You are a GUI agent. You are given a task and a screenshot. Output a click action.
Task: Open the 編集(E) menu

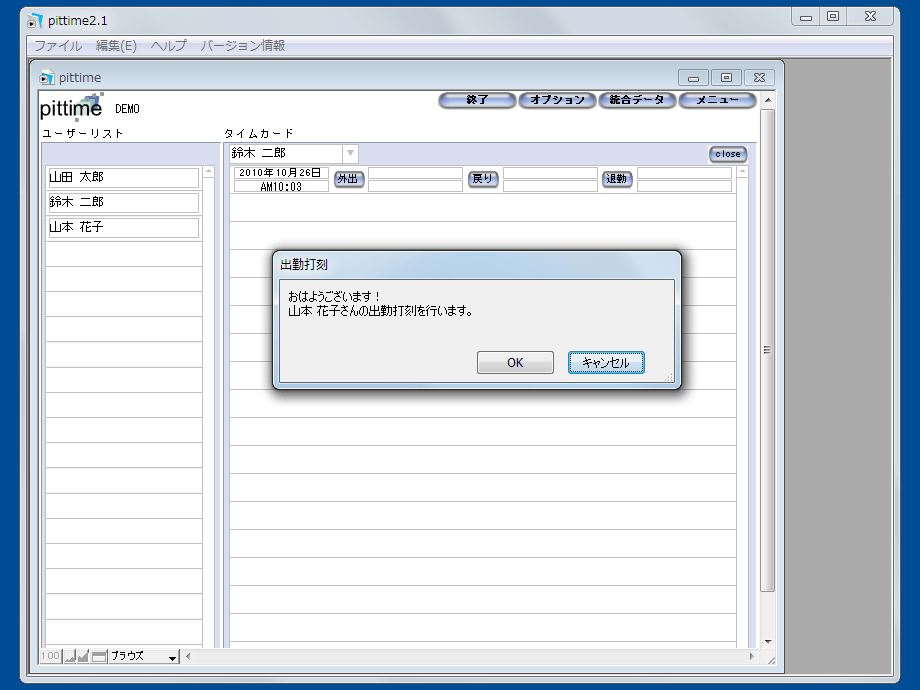[116, 46]
